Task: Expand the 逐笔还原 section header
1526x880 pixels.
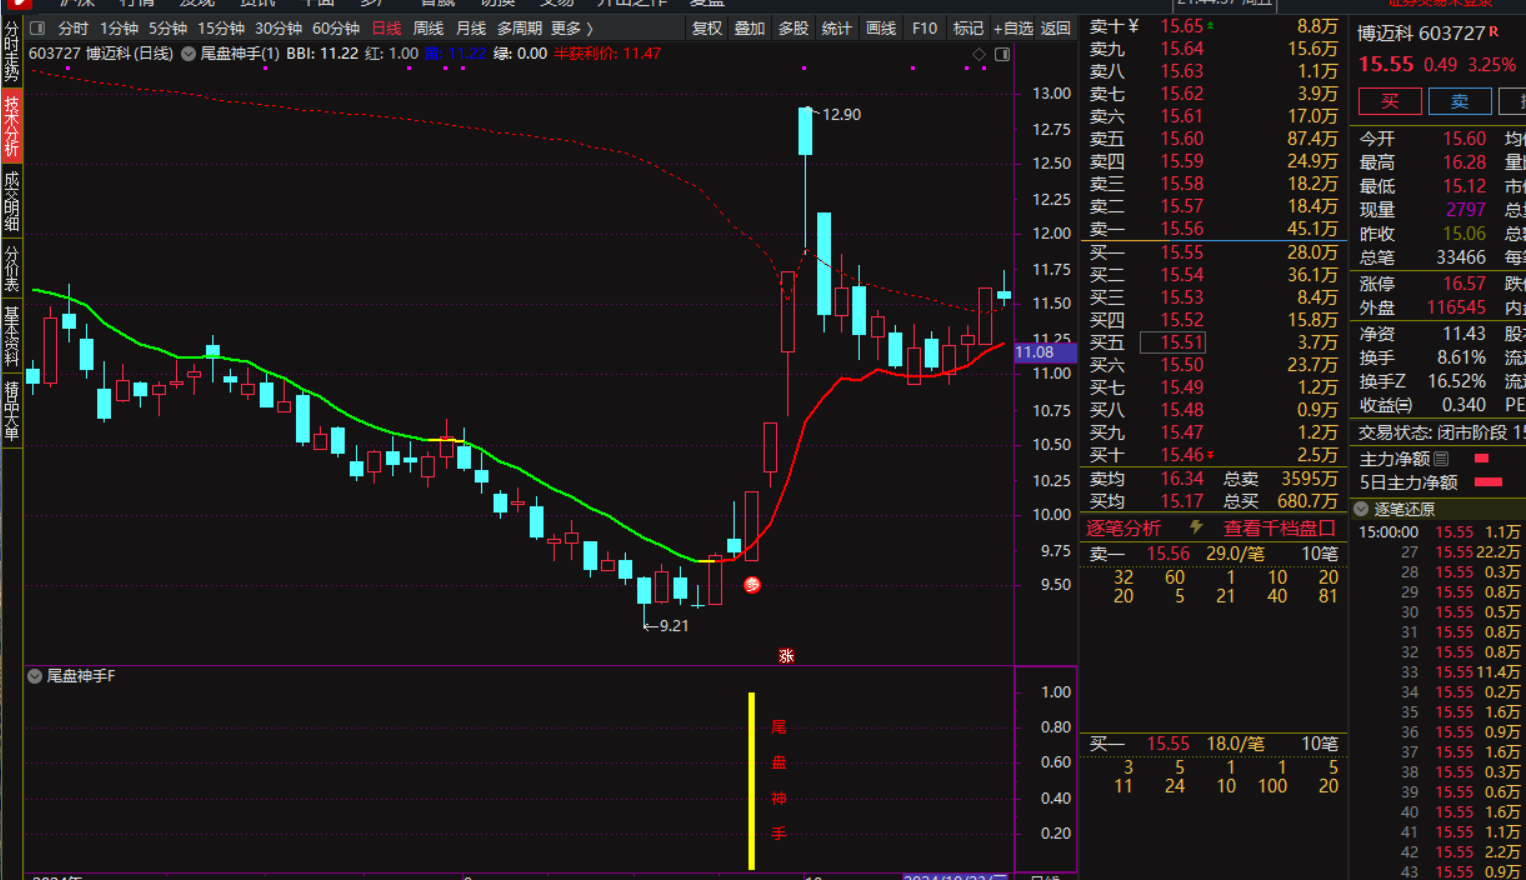Action: pos(1361,509)
